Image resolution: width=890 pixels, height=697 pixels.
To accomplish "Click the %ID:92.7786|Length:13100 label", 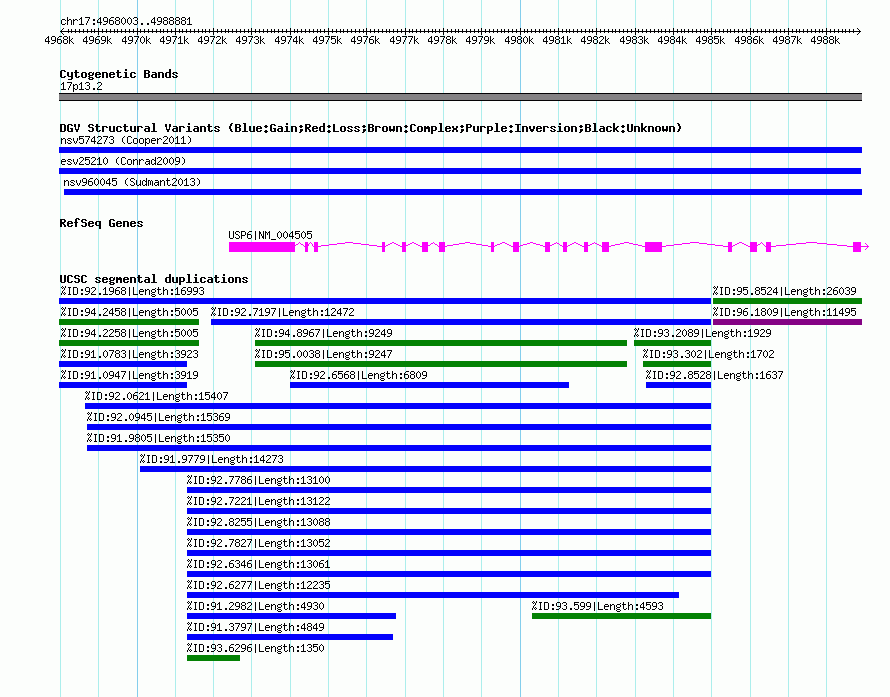I will click(259, 480).
